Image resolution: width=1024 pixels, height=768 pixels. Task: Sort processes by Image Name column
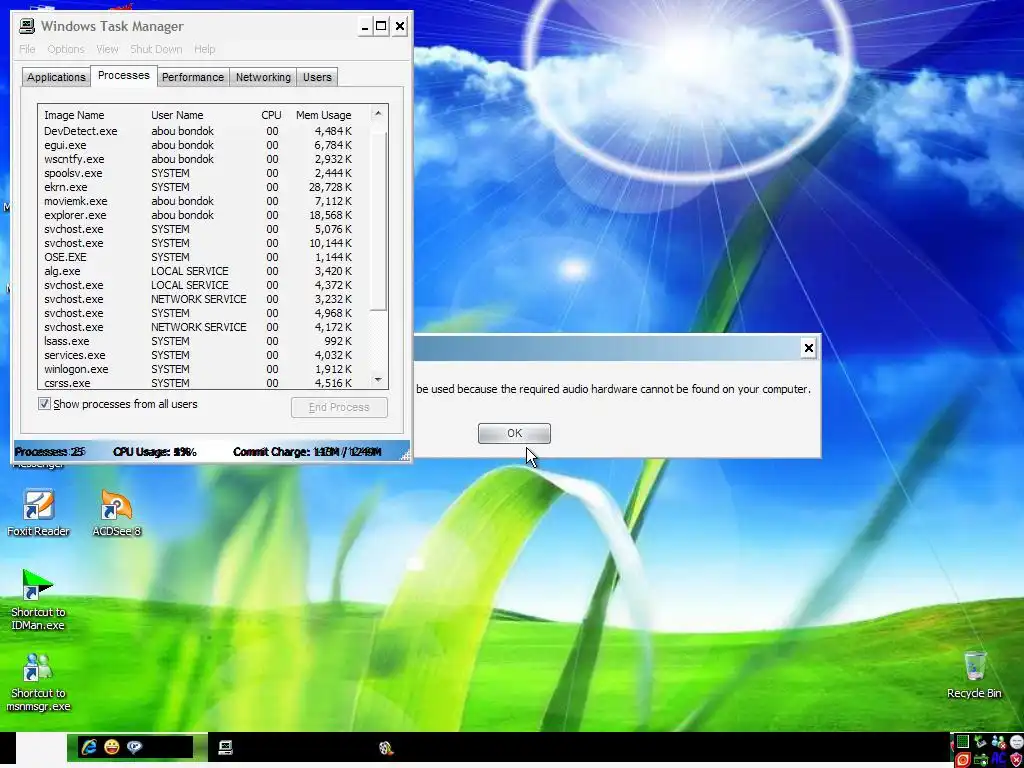[93, 115]
